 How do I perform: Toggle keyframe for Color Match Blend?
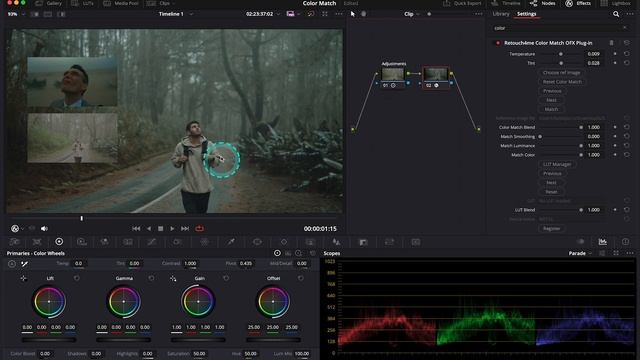coord(615,127)
